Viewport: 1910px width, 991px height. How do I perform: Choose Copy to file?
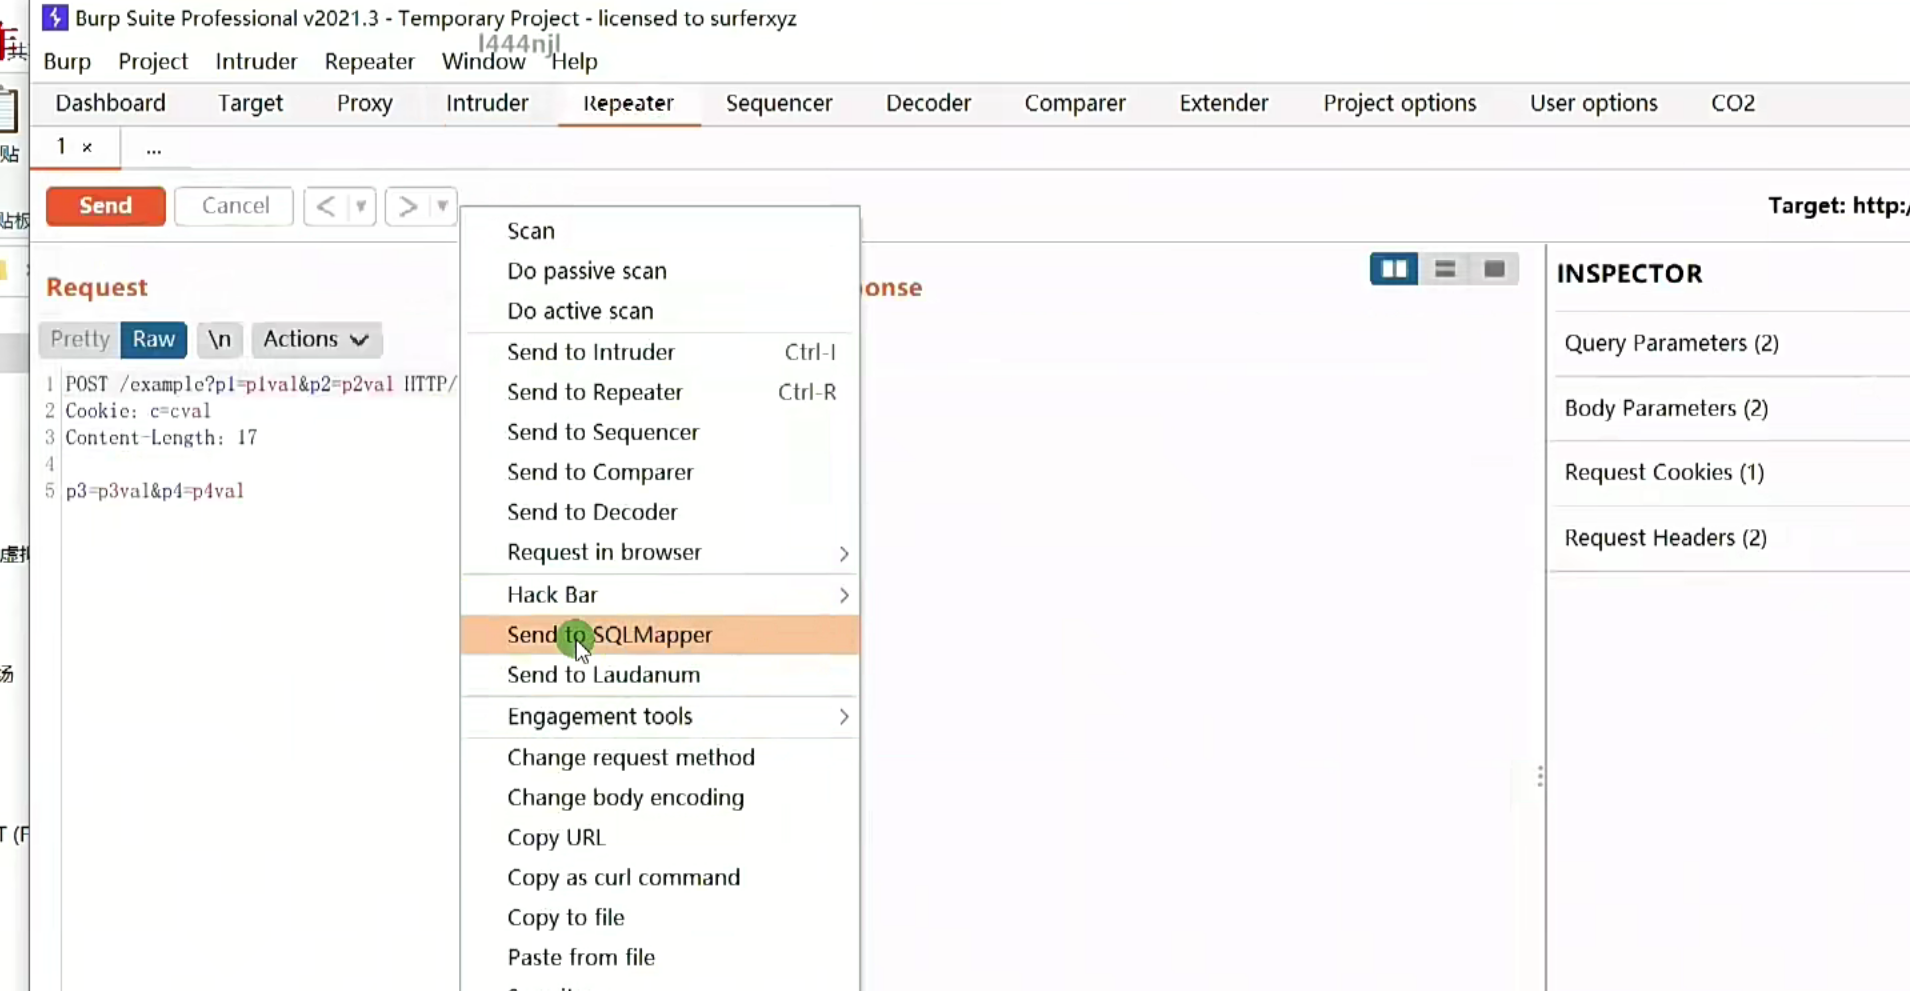[660, 917]
